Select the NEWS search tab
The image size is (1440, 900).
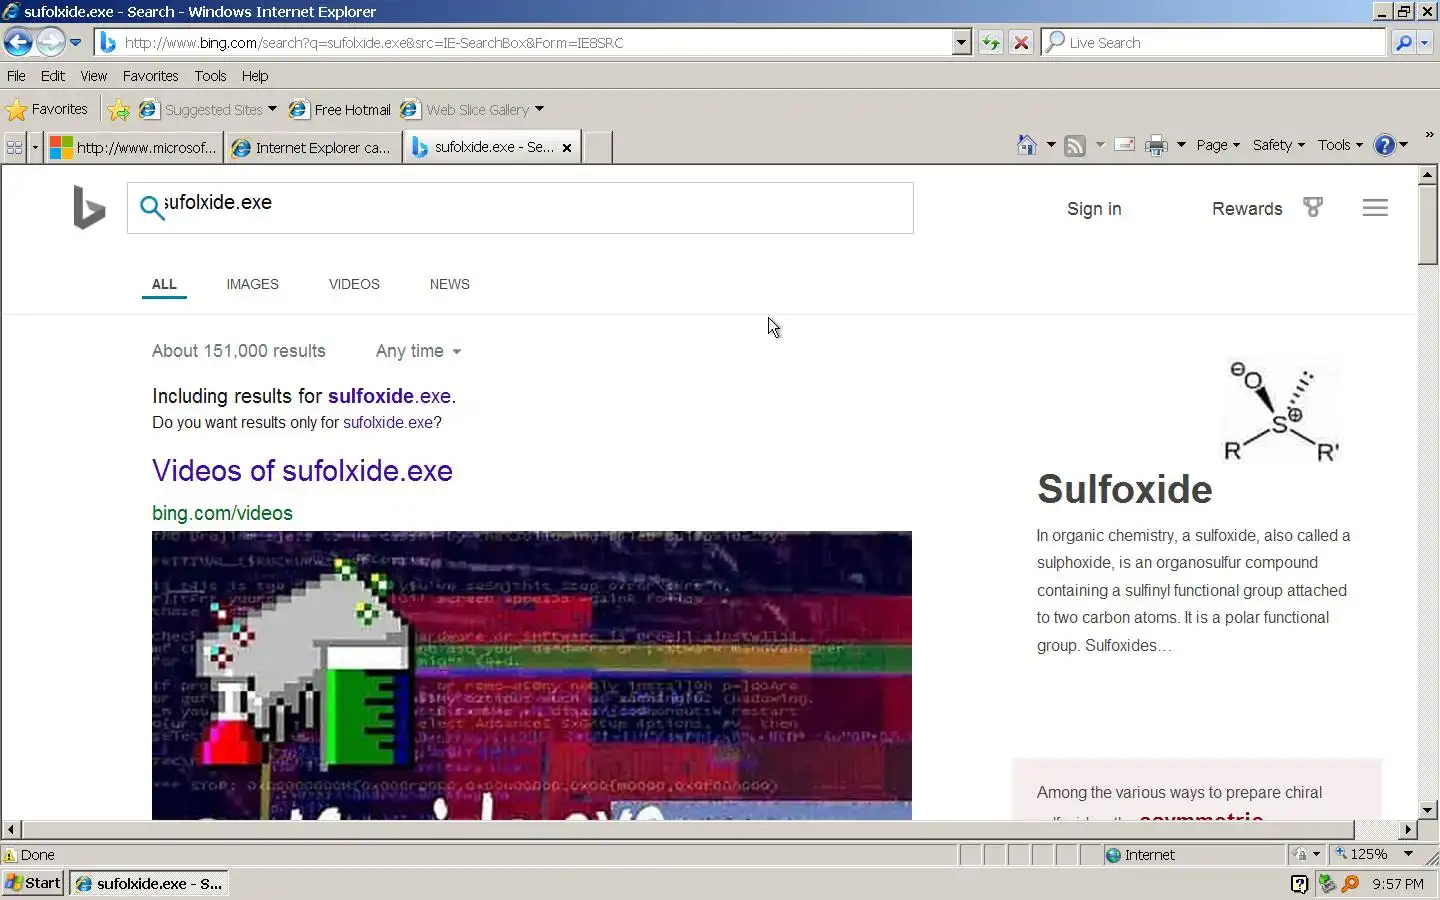pos(449,284)
